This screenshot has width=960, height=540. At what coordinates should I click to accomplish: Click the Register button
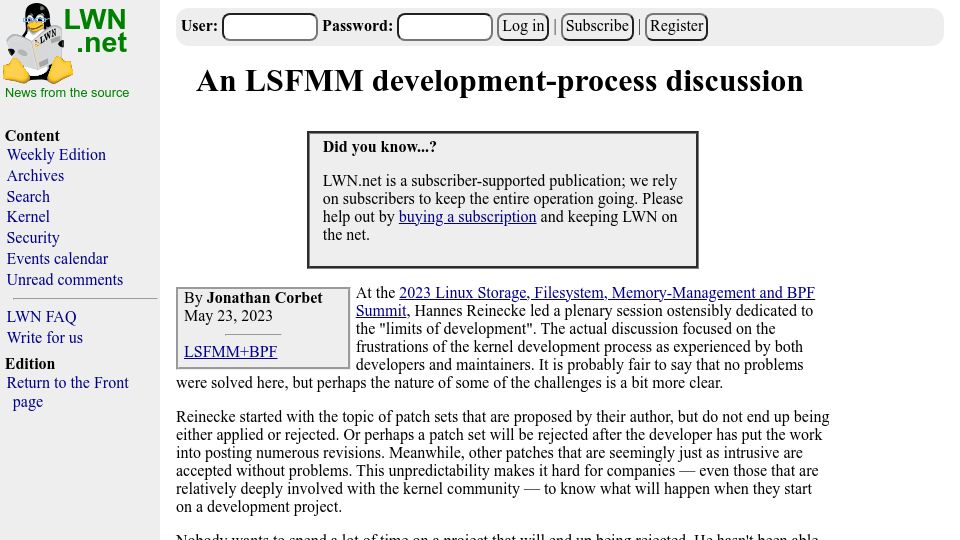click(x=677, y=27)
